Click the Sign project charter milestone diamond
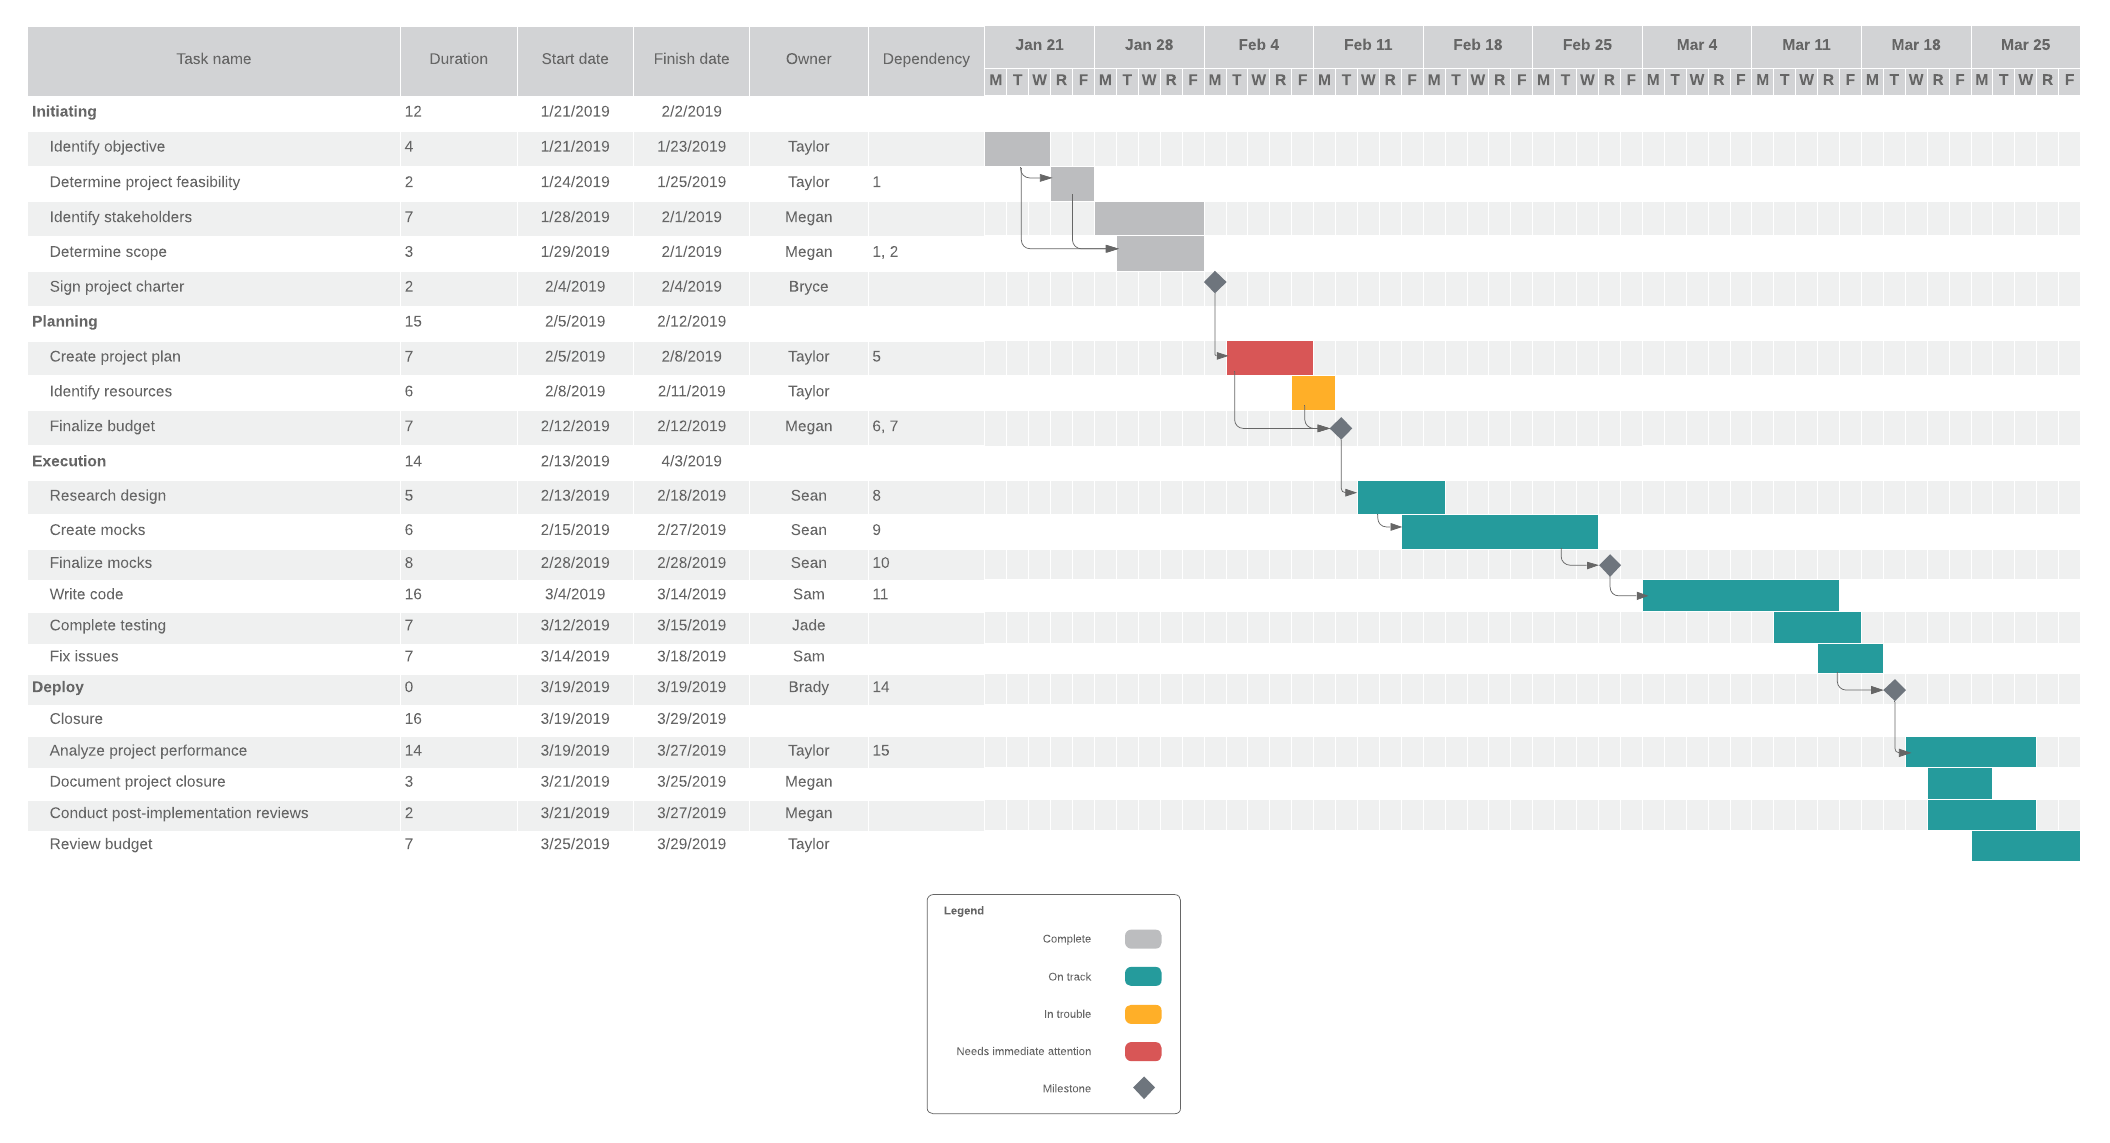The height and width of the screenshot is (1143, 2110). pos(1216,283)
